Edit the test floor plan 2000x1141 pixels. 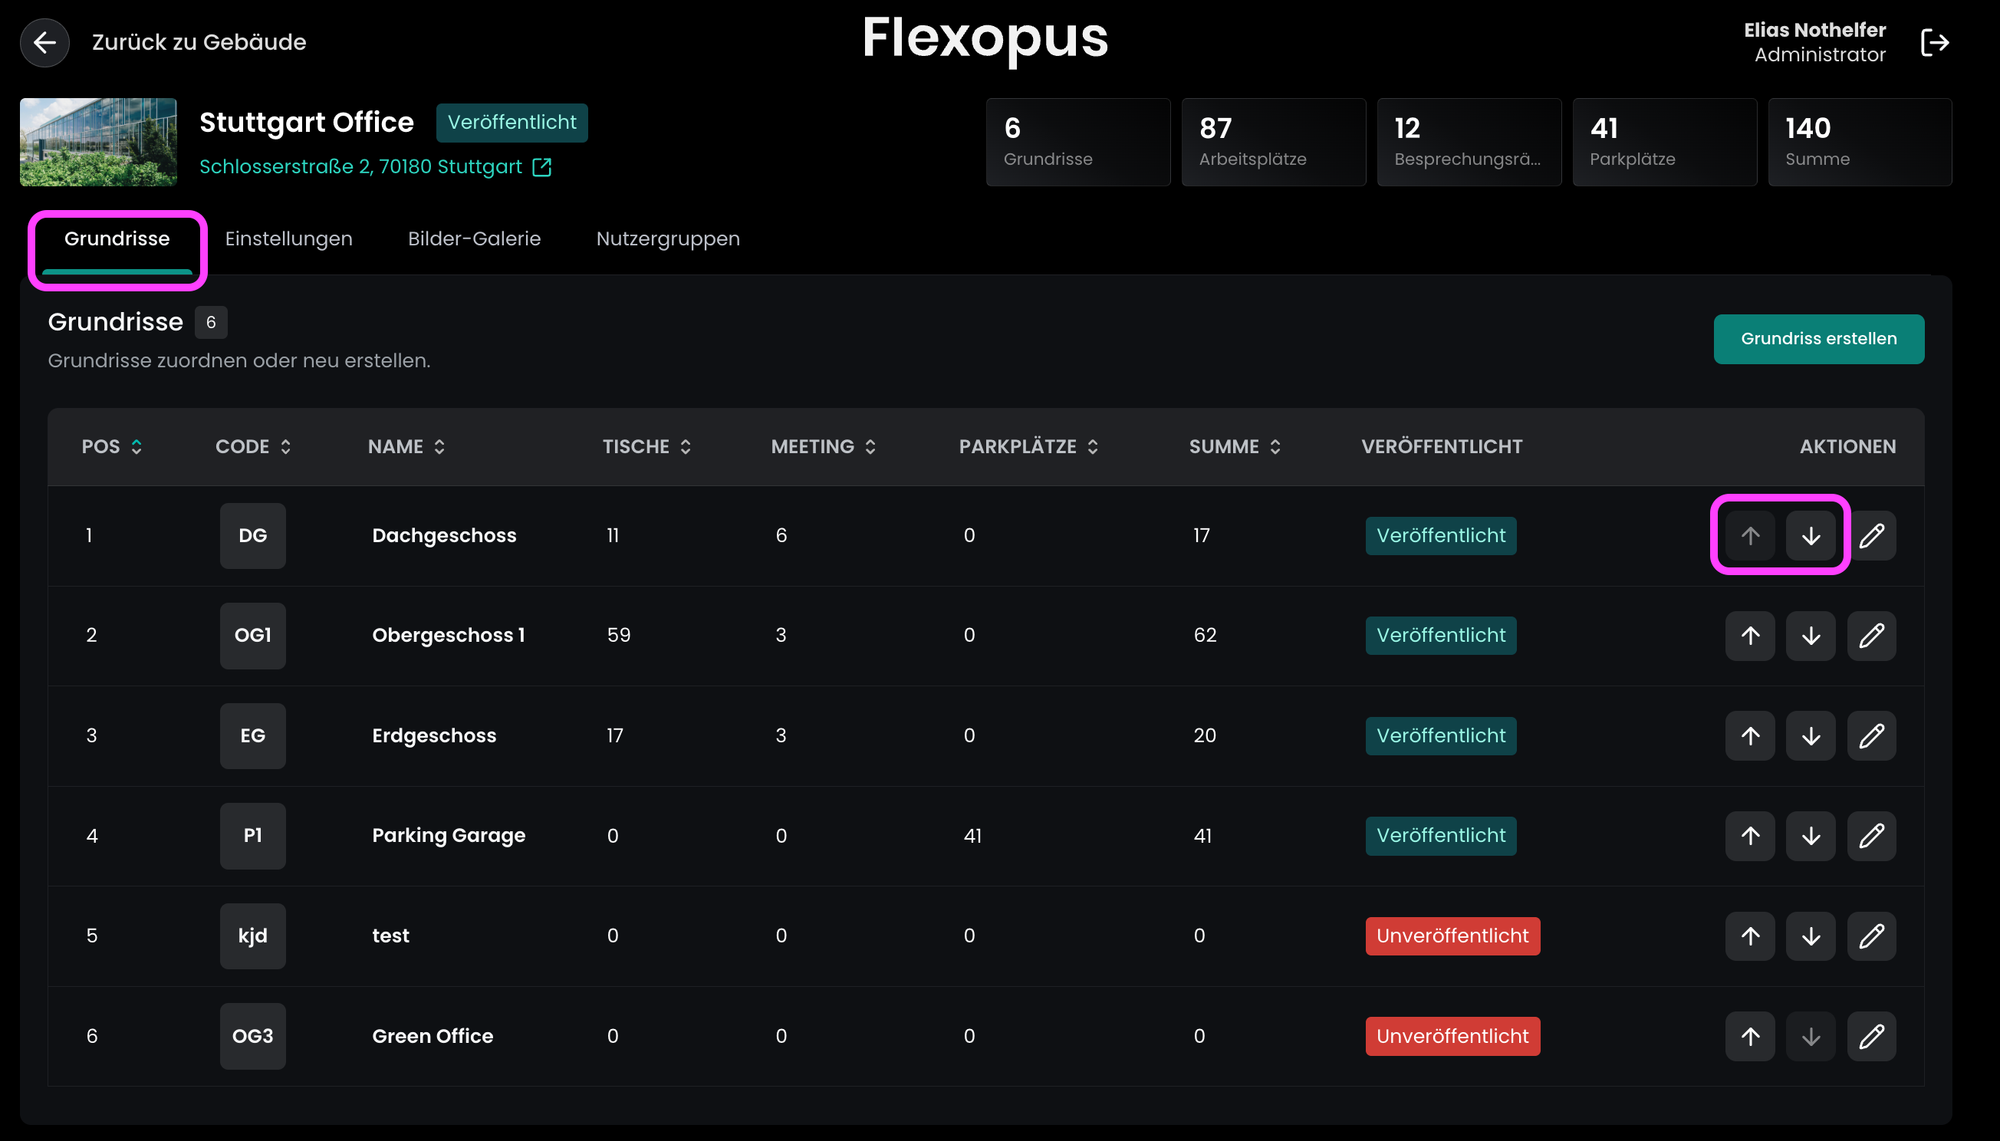tap(1871, 936)
